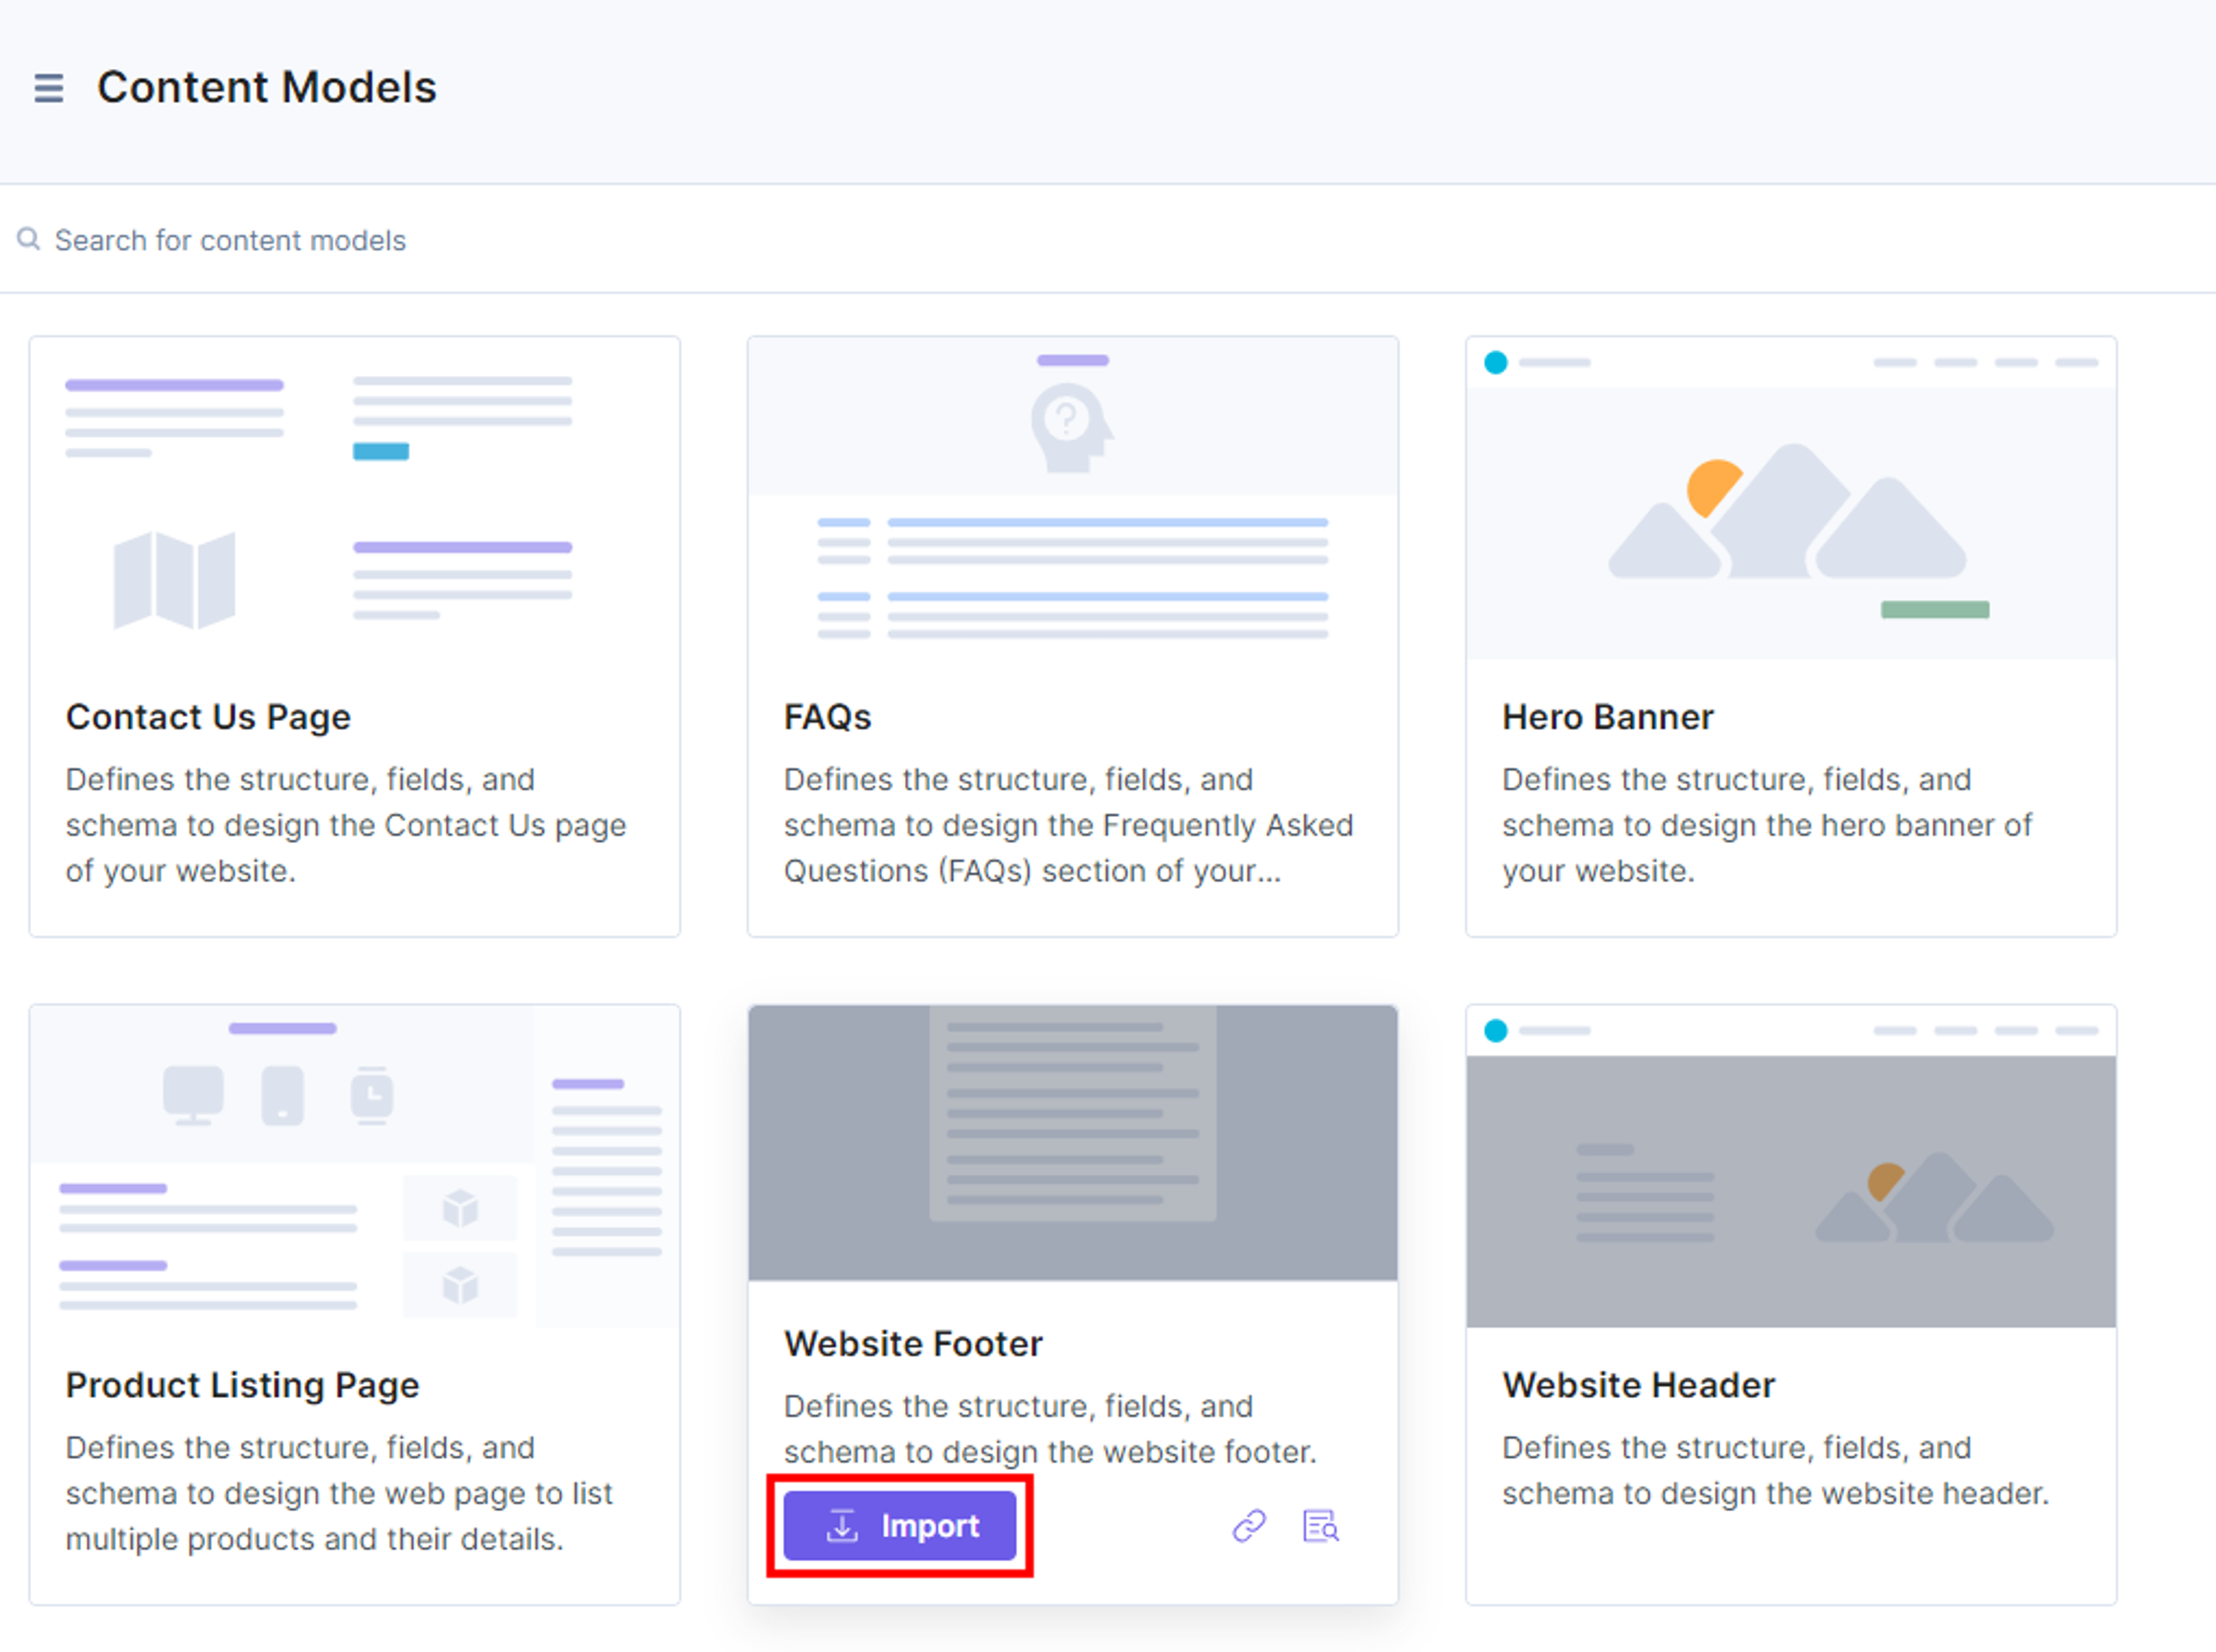The height and width of the screenshot is (1652, 2216).
Task: Click the link icon on Website Footer
Action: click(1249, 1526)
